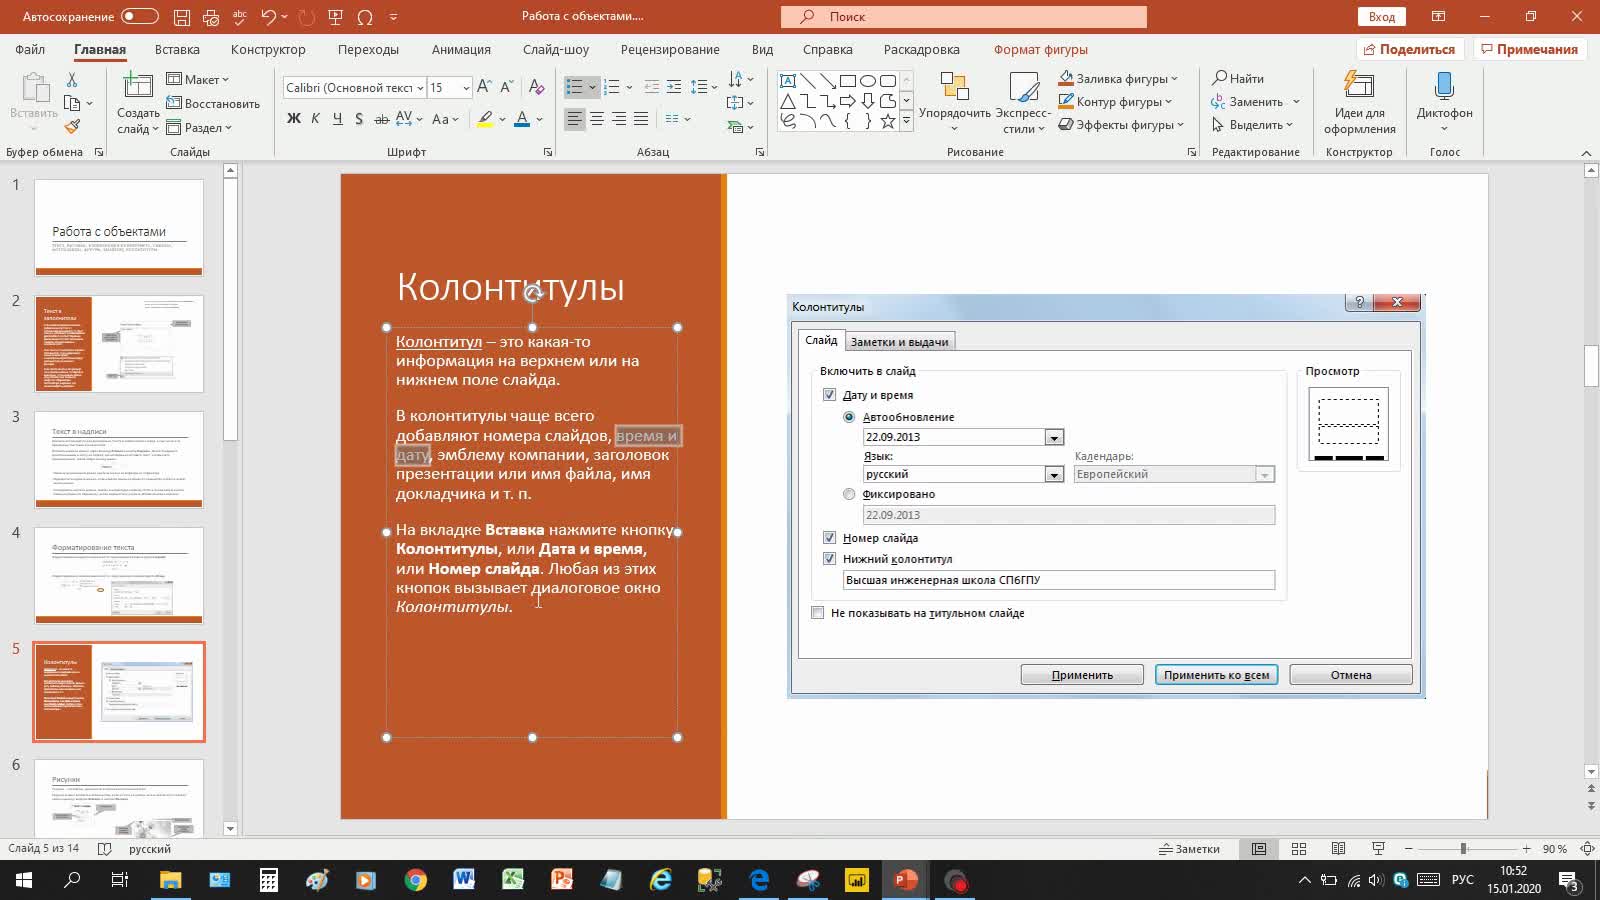The image size is (1600, 900).
Task: Switch to the Вставка ribbon tab
Action: coord(177,49)
